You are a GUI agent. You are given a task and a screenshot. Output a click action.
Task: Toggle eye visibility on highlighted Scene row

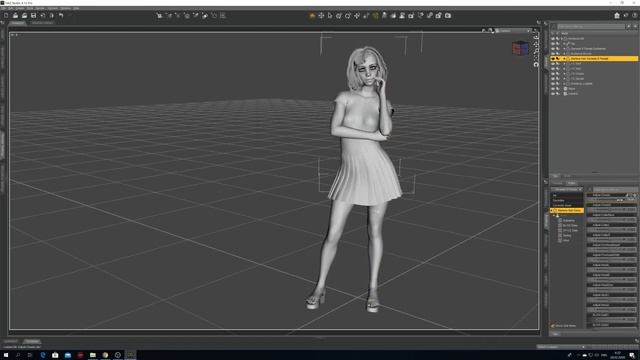pyautogui.click(x=553, y=59)
